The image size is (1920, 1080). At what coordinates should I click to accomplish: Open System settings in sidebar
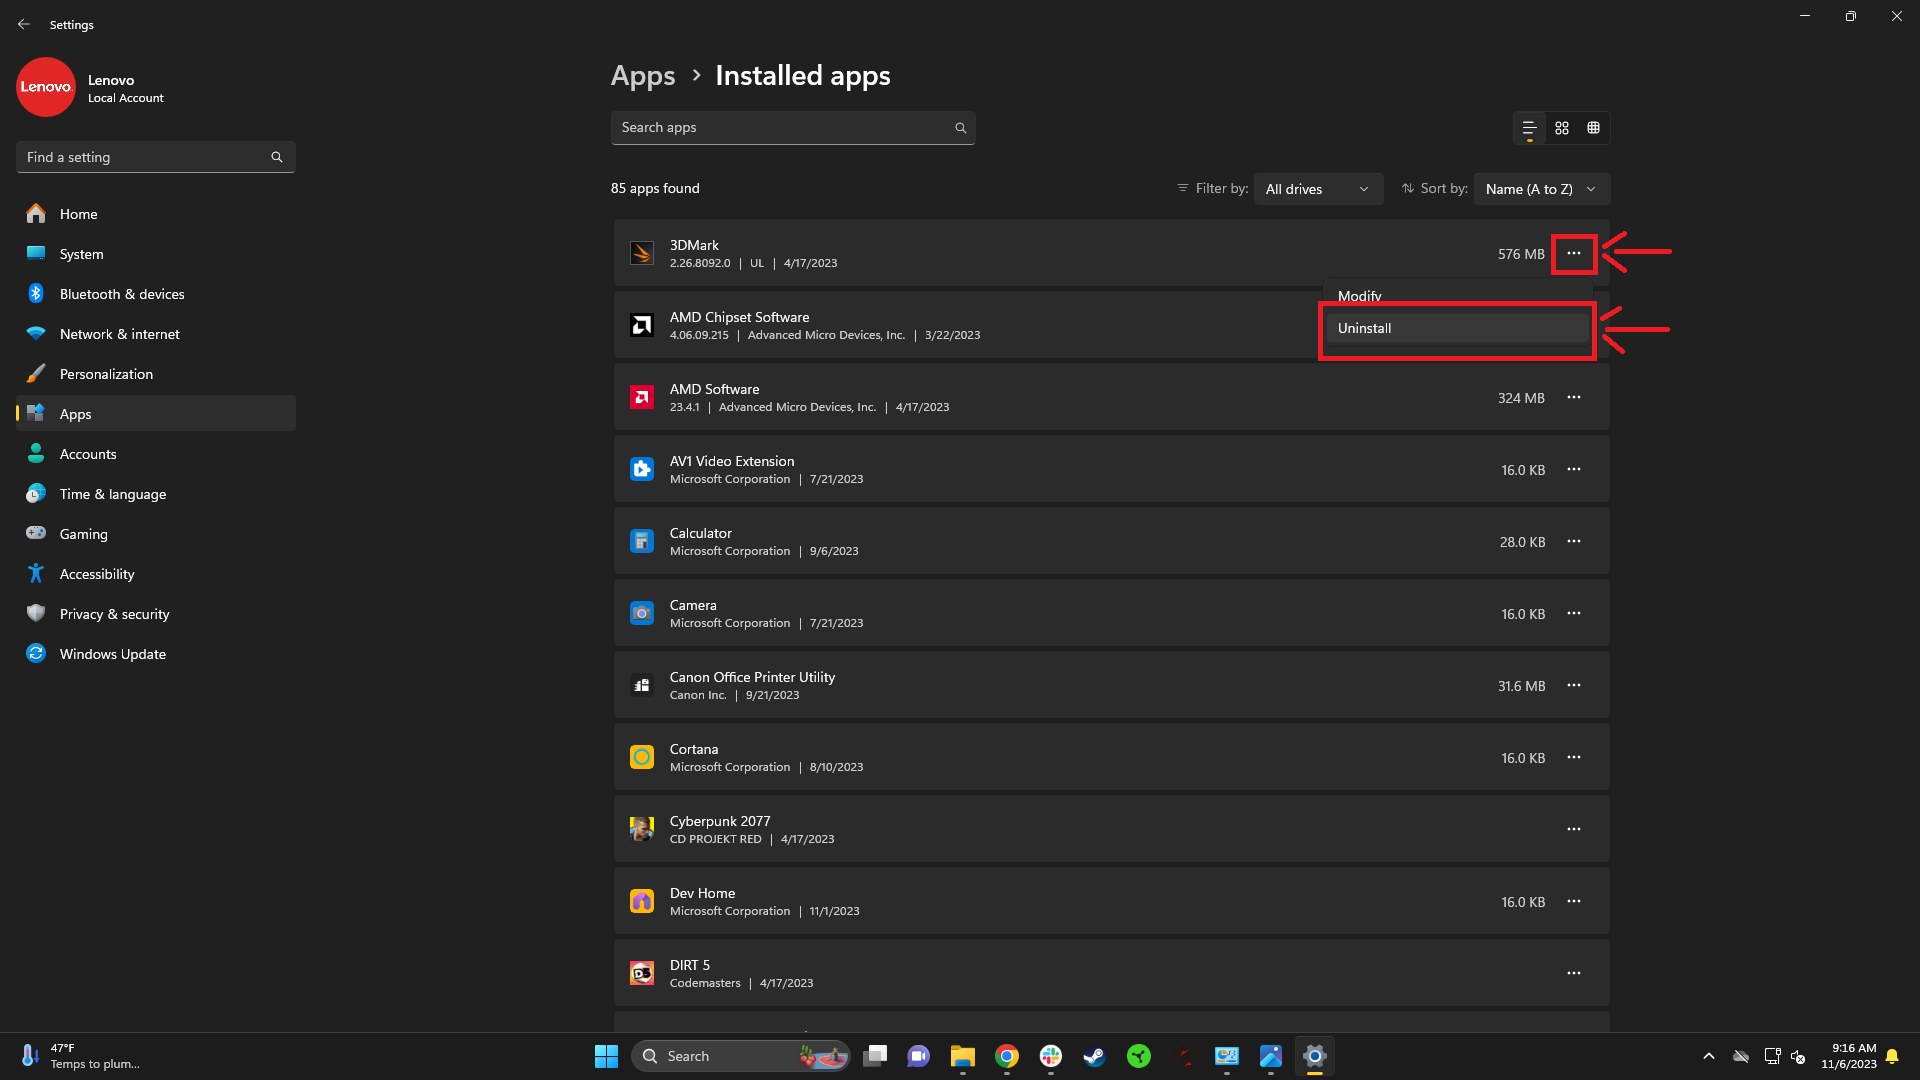pyautogui.click(x=155, y=254)
